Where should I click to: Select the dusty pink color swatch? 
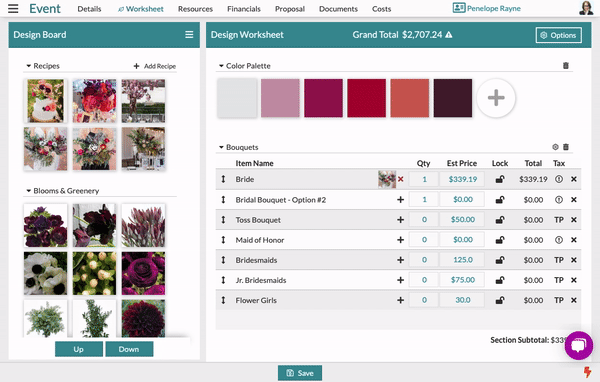click(280, 98)
